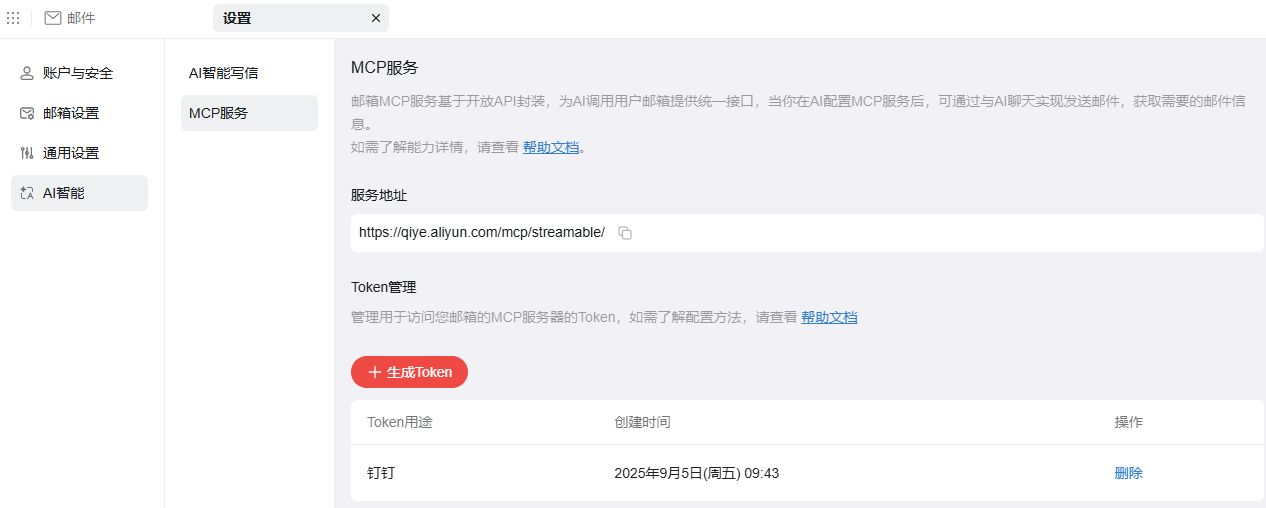Screen dimensions: 1266x508
Task: Close the 设置 tab
Action: 376,18
